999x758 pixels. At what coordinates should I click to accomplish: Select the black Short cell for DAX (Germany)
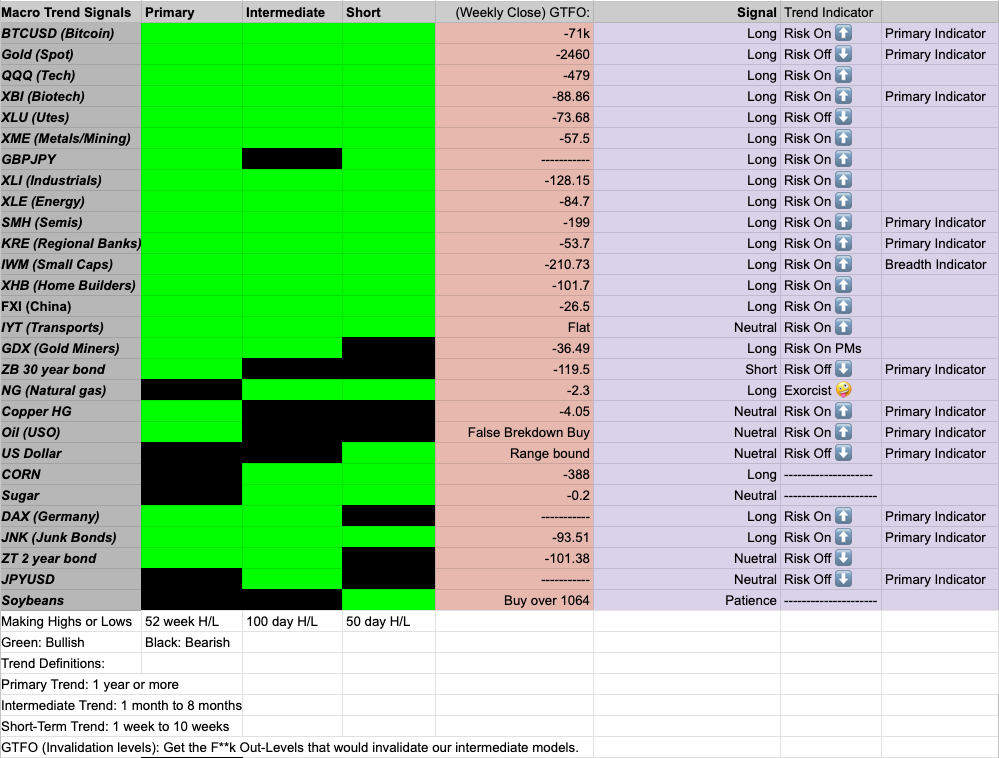click(389, 517)
